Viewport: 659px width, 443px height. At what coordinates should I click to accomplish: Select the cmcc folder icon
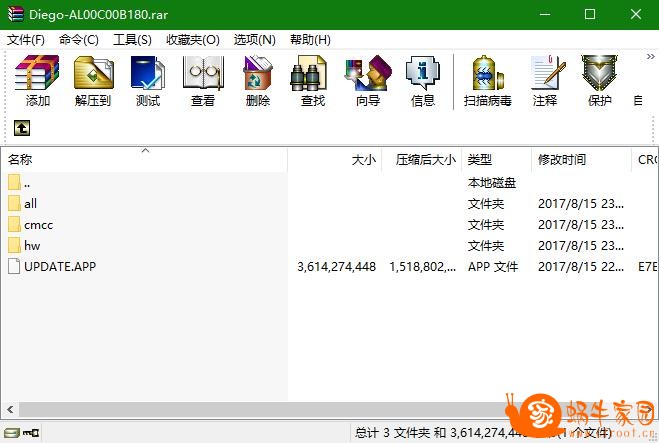coord(14,224)
